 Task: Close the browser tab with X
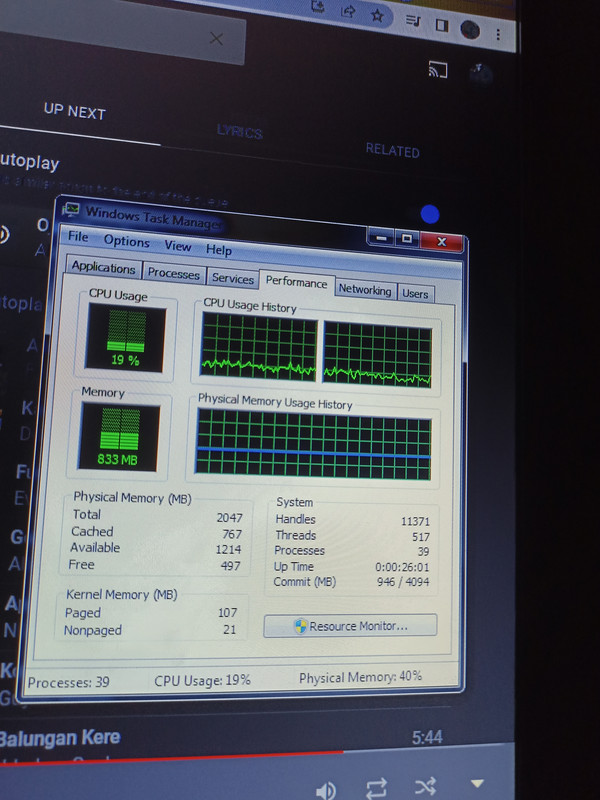pos(216,38)
